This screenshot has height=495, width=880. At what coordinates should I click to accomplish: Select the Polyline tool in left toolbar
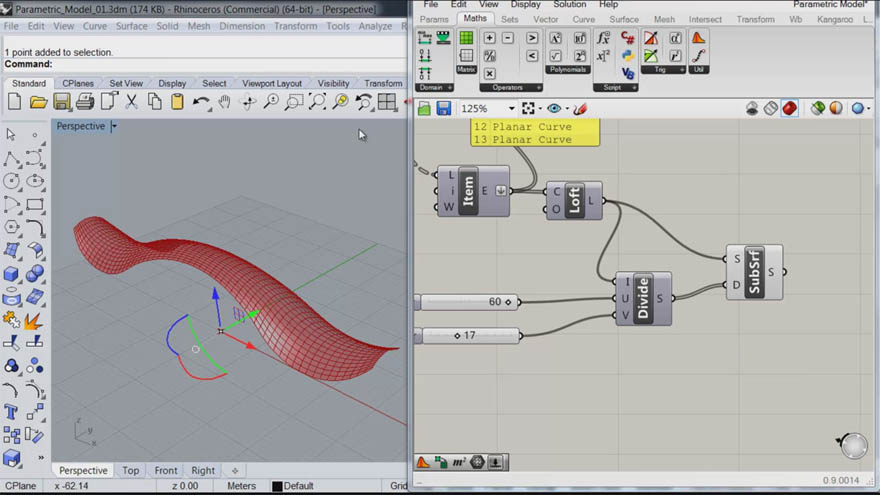click(x=11, y=159)
